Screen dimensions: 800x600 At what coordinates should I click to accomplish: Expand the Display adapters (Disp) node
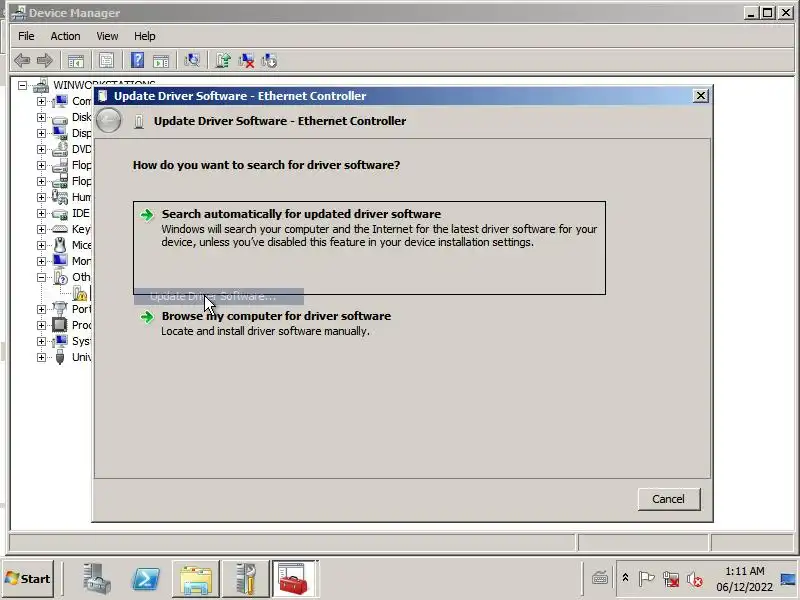(41, 133)
